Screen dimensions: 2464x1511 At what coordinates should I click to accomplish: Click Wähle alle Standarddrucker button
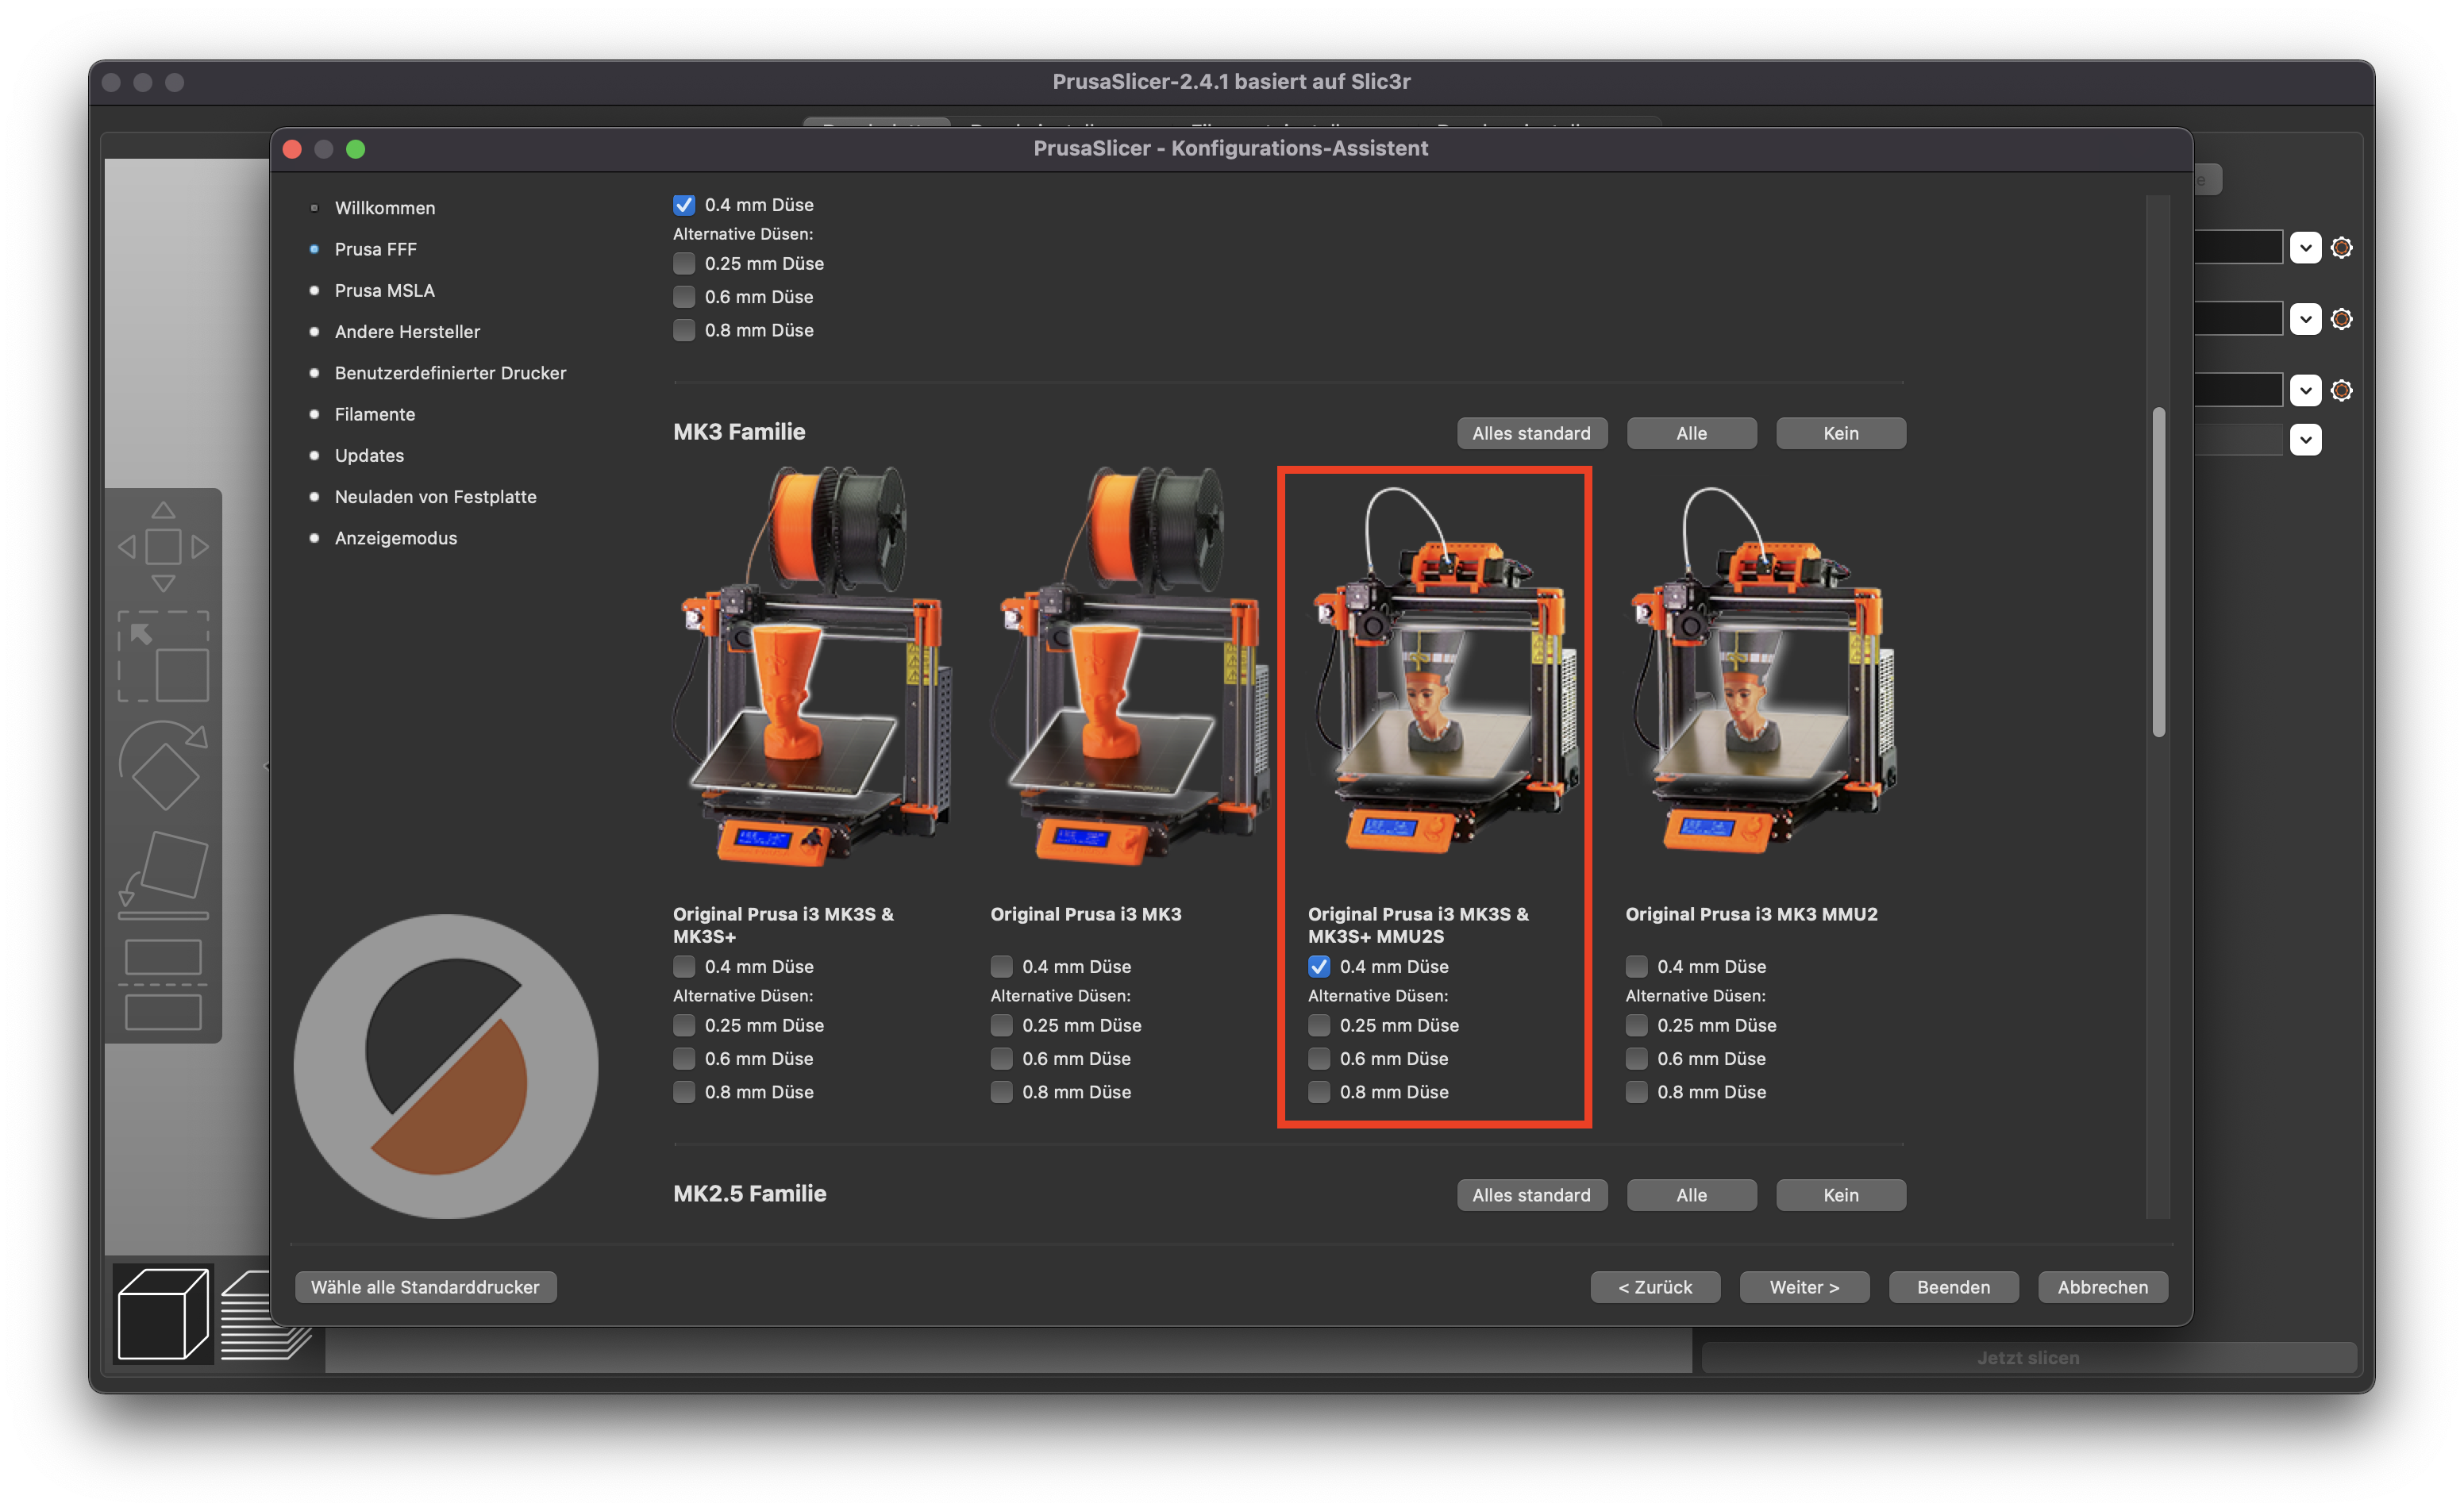(x=425, y=1287)
